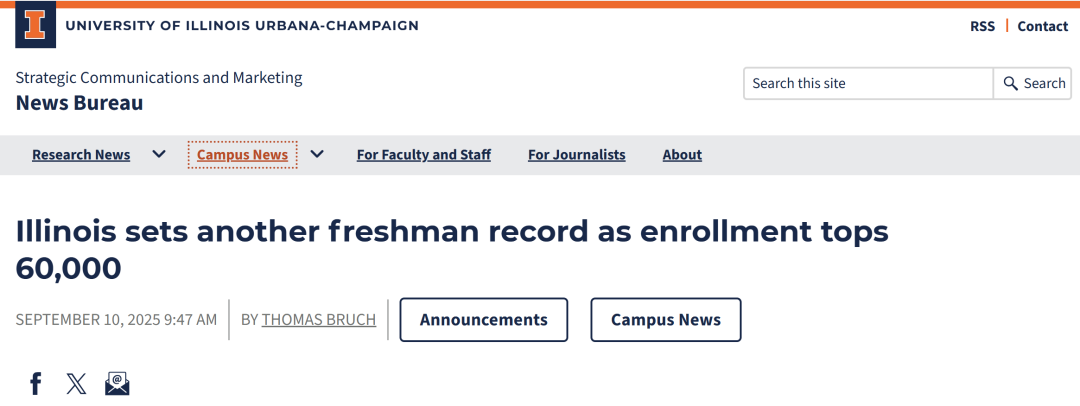Click the Illinois block I logo
The image size is (1080, 406).
point(35,25)
